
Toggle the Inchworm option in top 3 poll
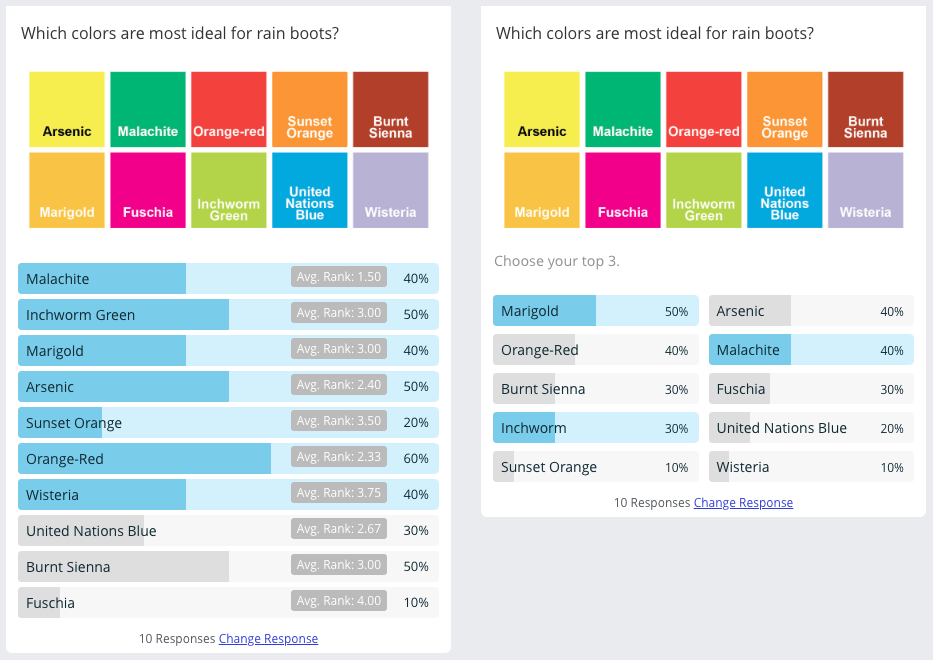[x=595, y=428]
